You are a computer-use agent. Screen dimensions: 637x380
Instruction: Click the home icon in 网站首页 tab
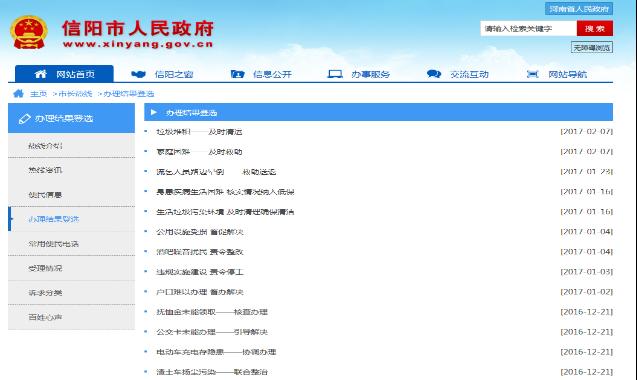(41, 74)
